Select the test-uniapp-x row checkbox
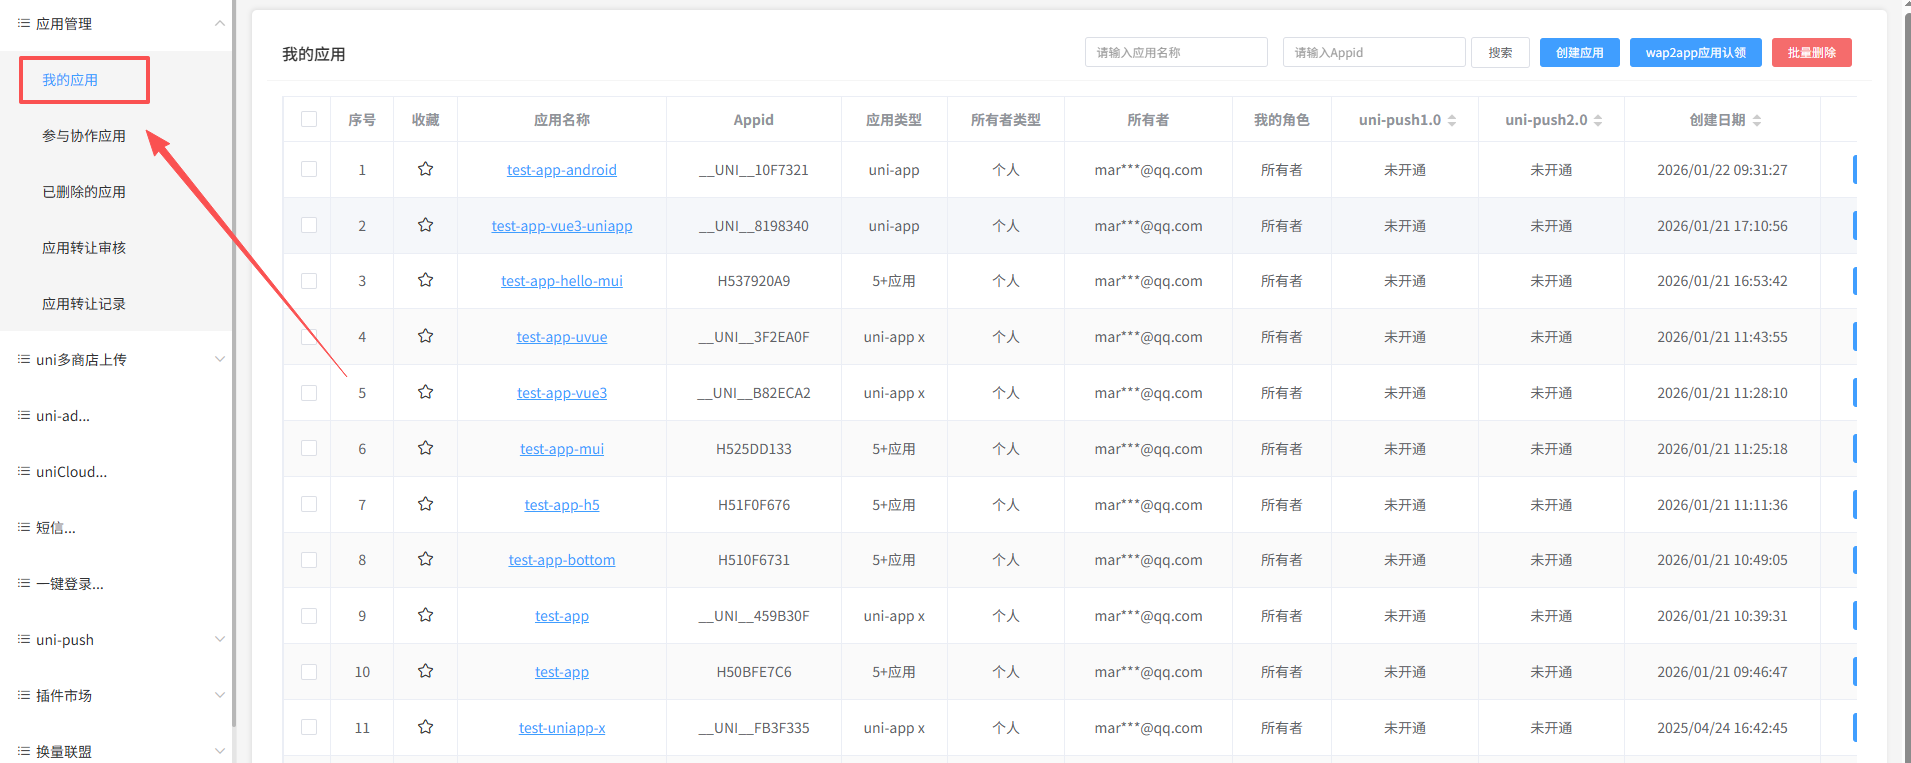Screen dimensions: 1911x763 click(309, 727)
